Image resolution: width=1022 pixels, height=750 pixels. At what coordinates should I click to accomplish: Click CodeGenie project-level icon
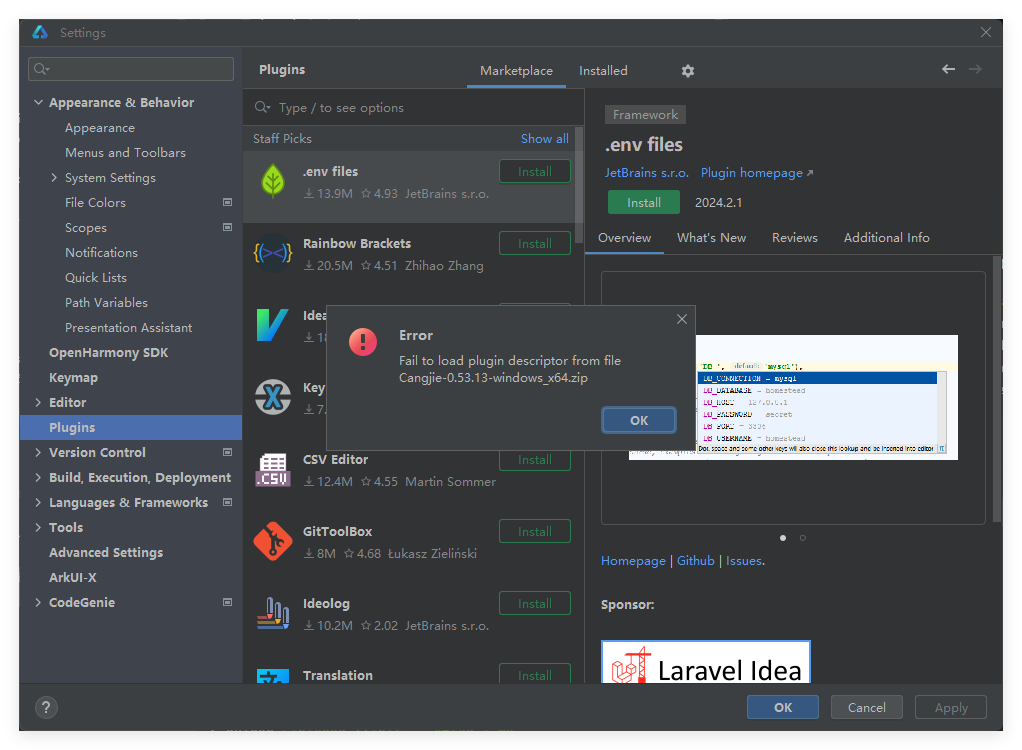tap(227, 602)
